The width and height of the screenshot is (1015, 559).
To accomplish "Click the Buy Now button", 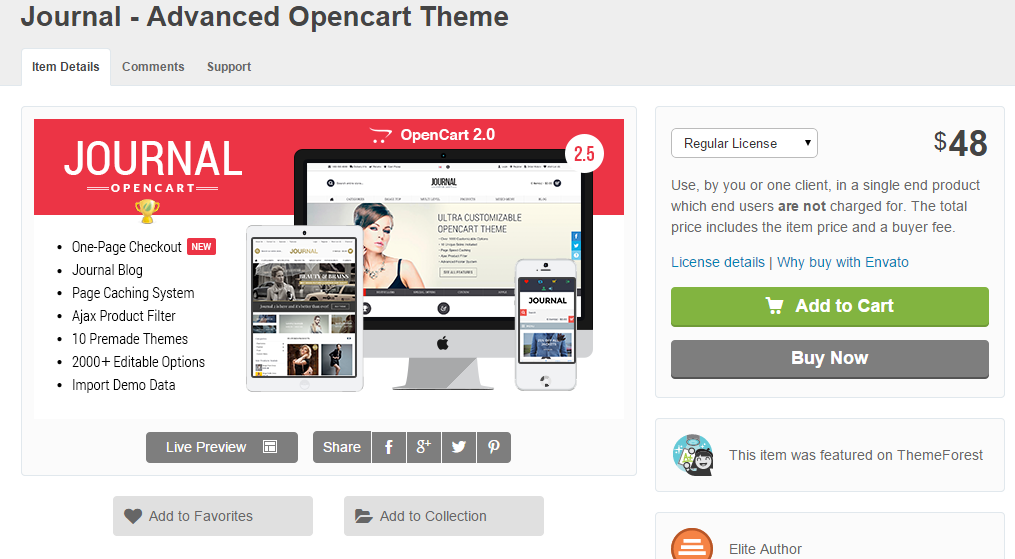I will pos(829,358).
